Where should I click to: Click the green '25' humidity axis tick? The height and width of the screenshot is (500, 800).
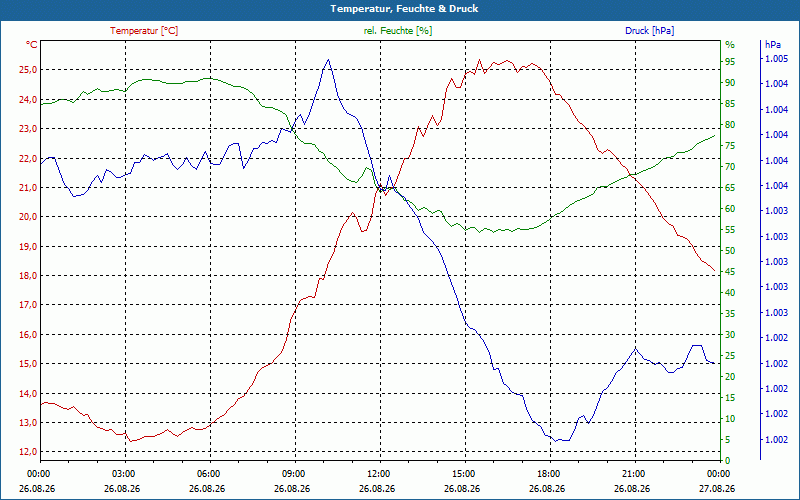click(730, 356)
